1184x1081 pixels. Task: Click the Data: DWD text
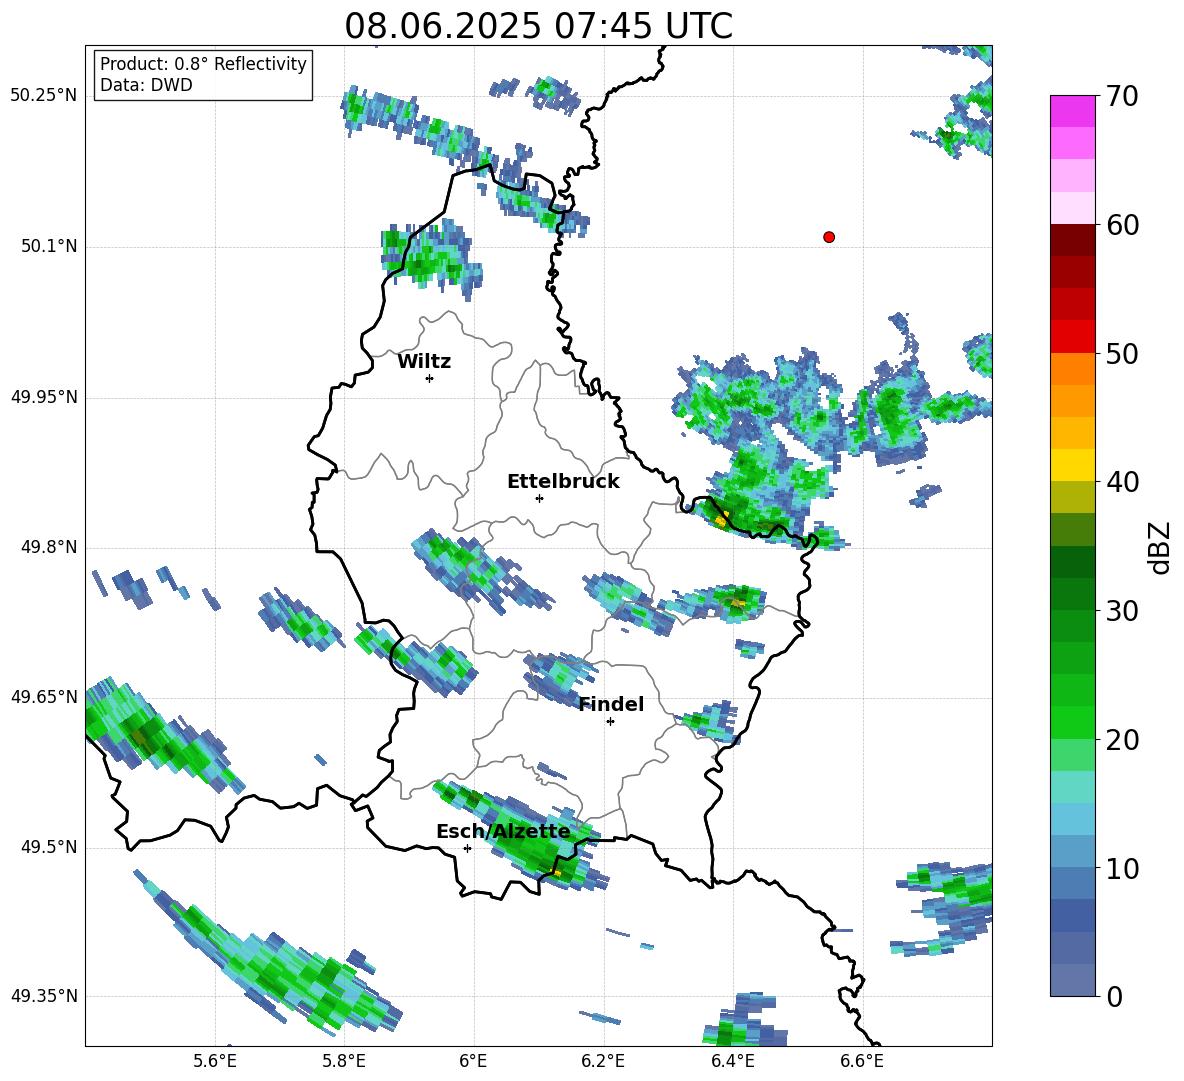[x=146, y=85]
